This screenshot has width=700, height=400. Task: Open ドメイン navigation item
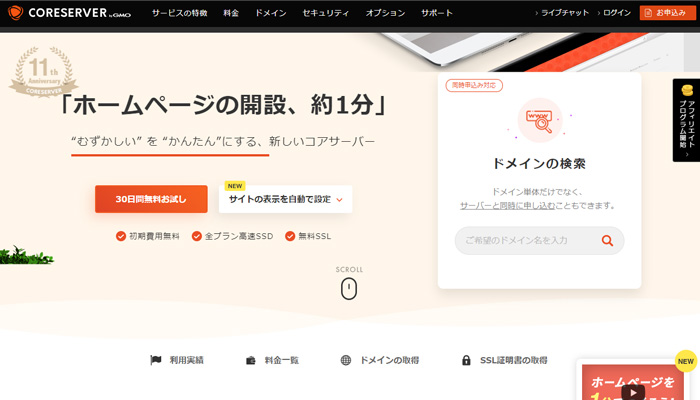(x=271, y=13)
